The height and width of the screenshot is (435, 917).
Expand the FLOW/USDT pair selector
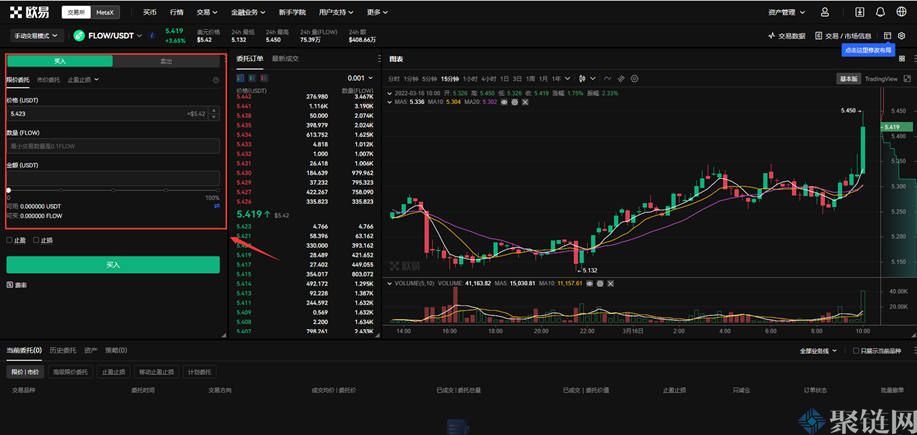[x=108, y=36]
